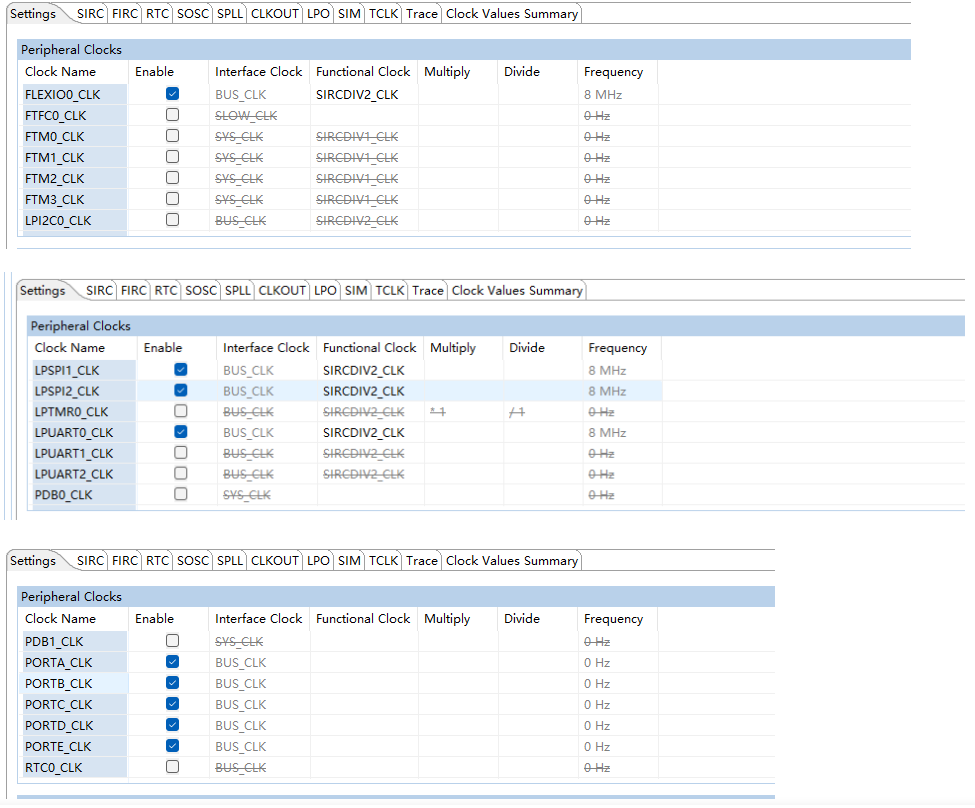This screenshot has width=975, height=808.
Task: Check the LPUART1_CLK enable box
Action: tap(180, 453)
